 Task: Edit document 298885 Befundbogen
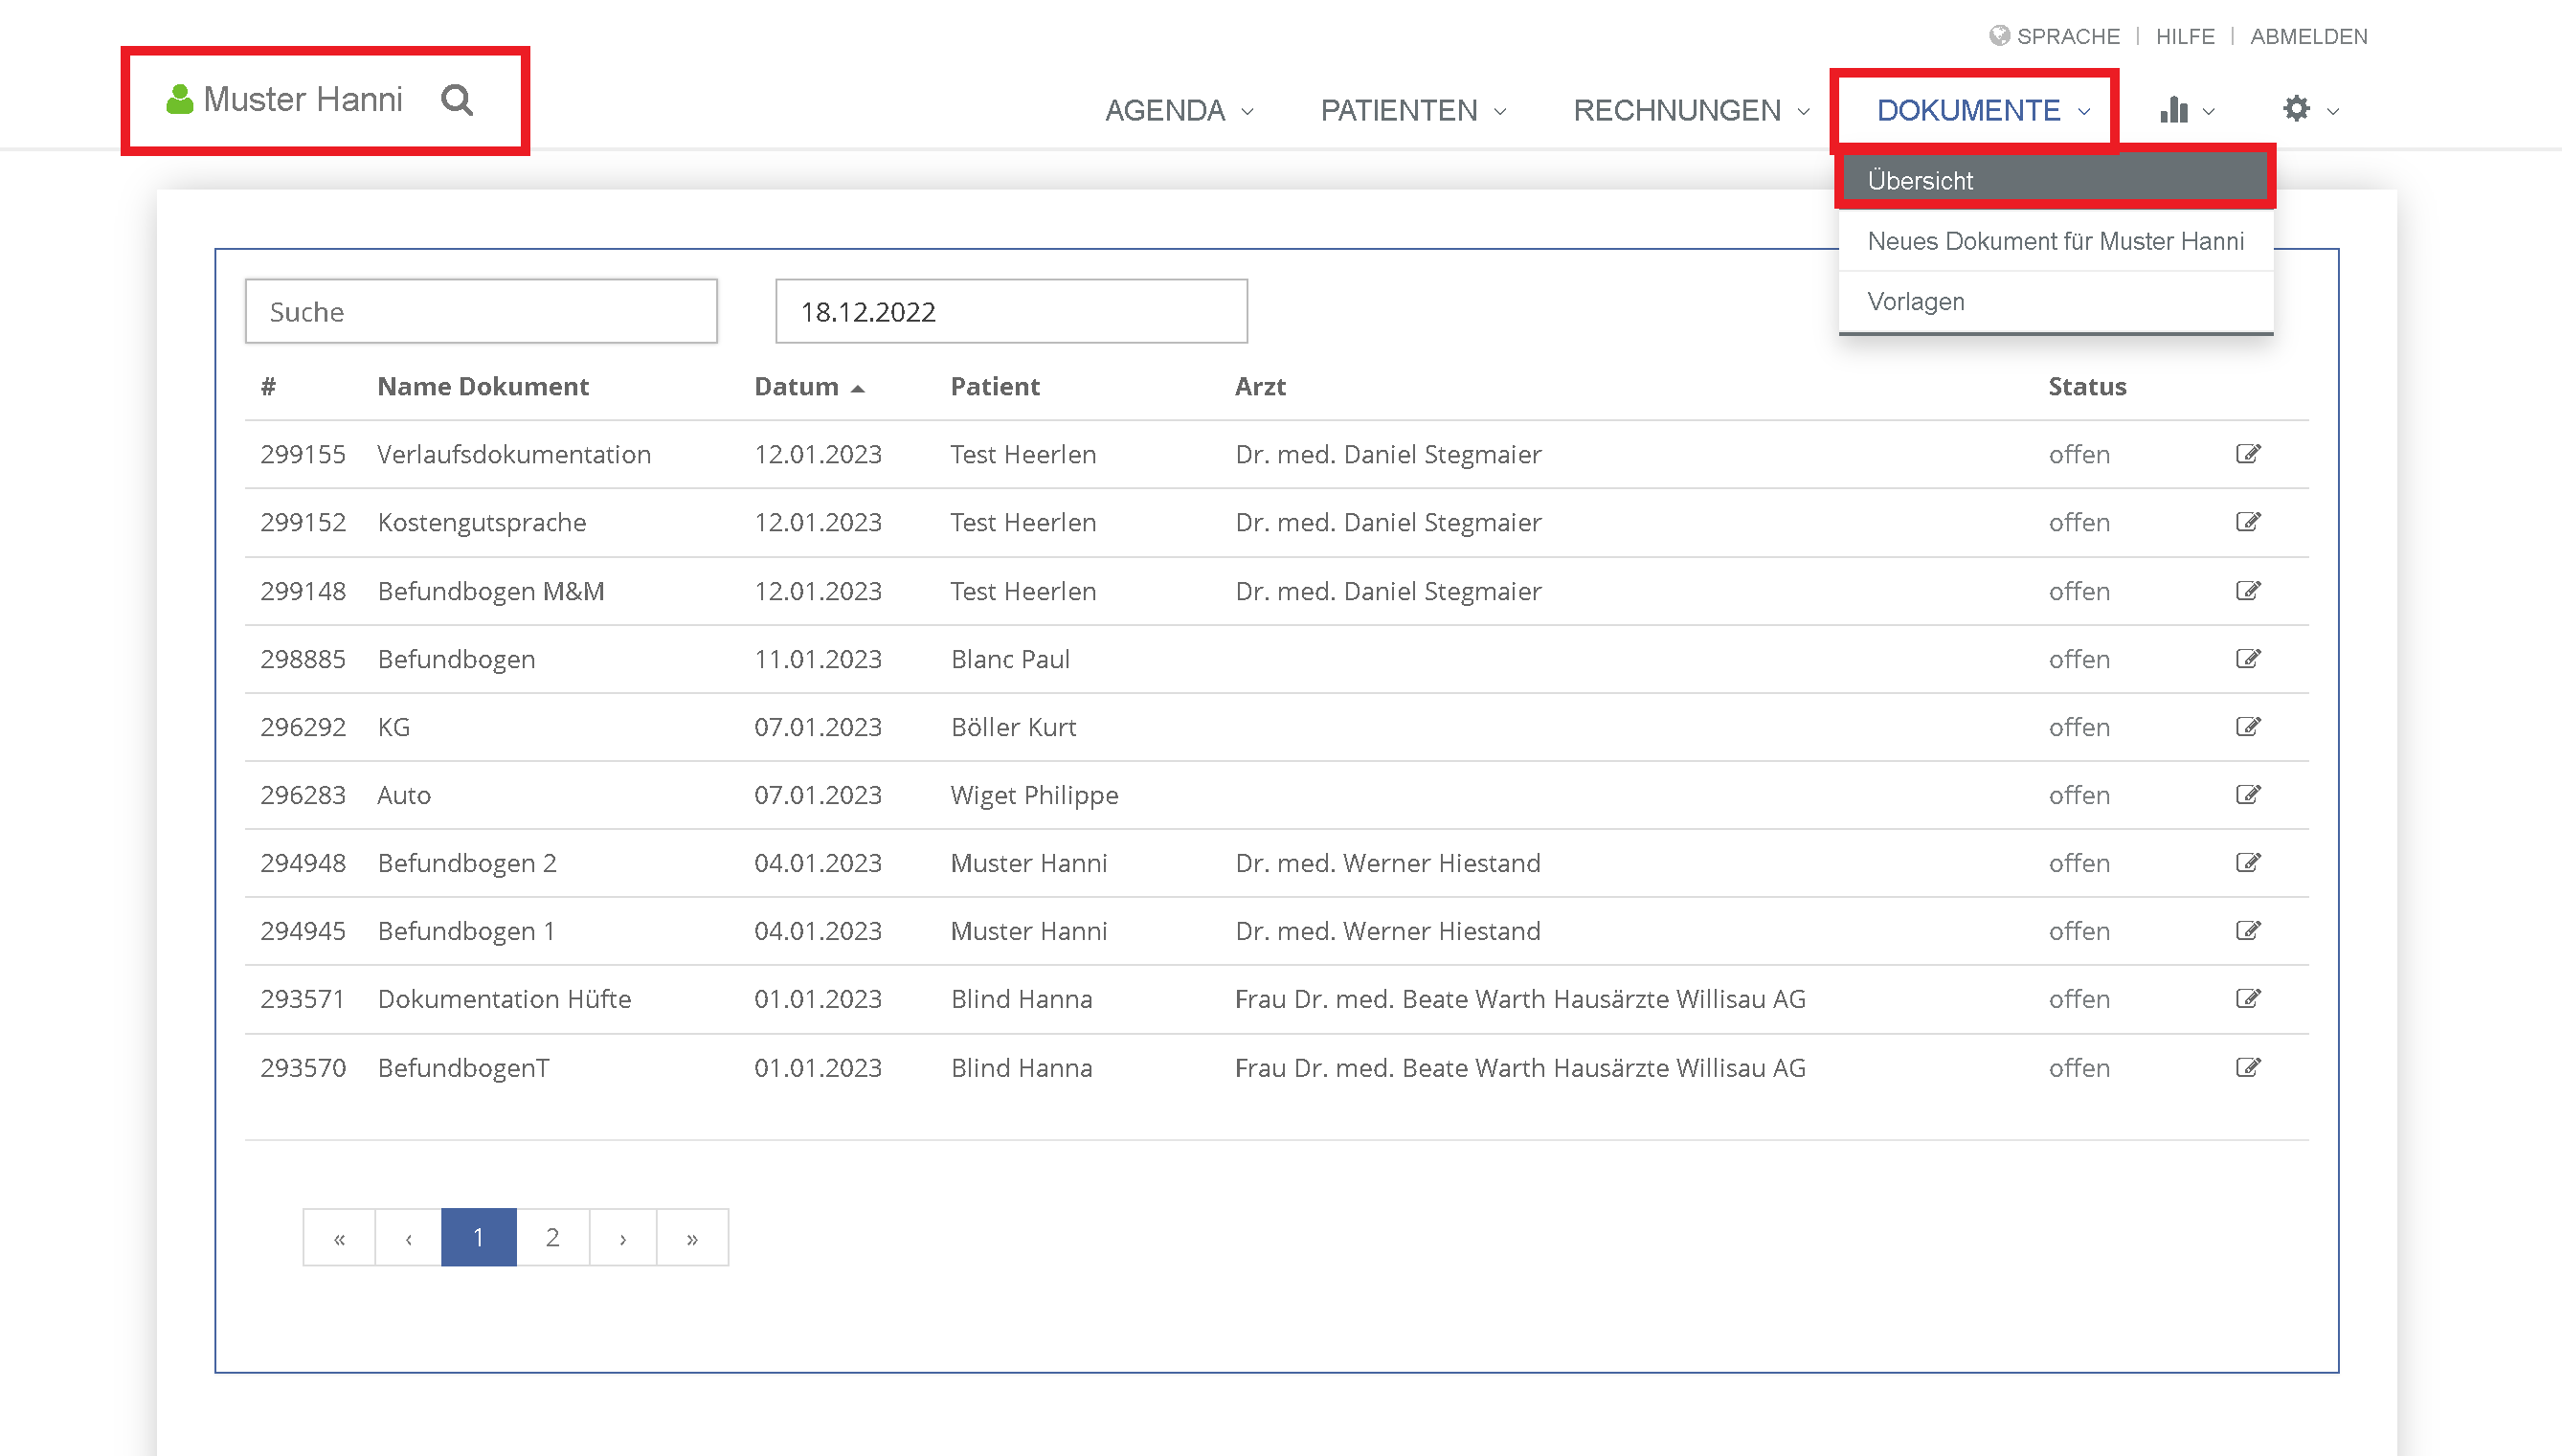point(2248,659)
